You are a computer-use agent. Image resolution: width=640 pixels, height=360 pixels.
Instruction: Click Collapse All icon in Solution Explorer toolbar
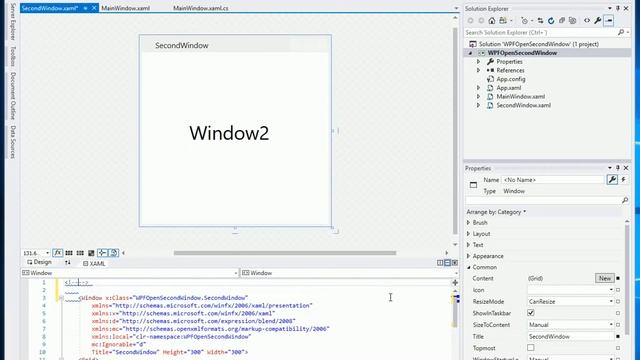click(x=562, y=20)
